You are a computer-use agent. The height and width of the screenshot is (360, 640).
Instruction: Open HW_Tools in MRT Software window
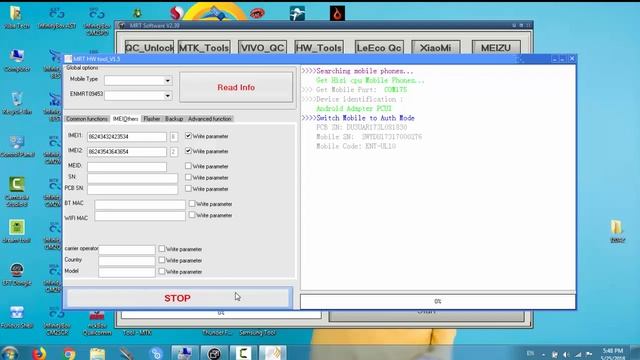(x=319, y=48)
